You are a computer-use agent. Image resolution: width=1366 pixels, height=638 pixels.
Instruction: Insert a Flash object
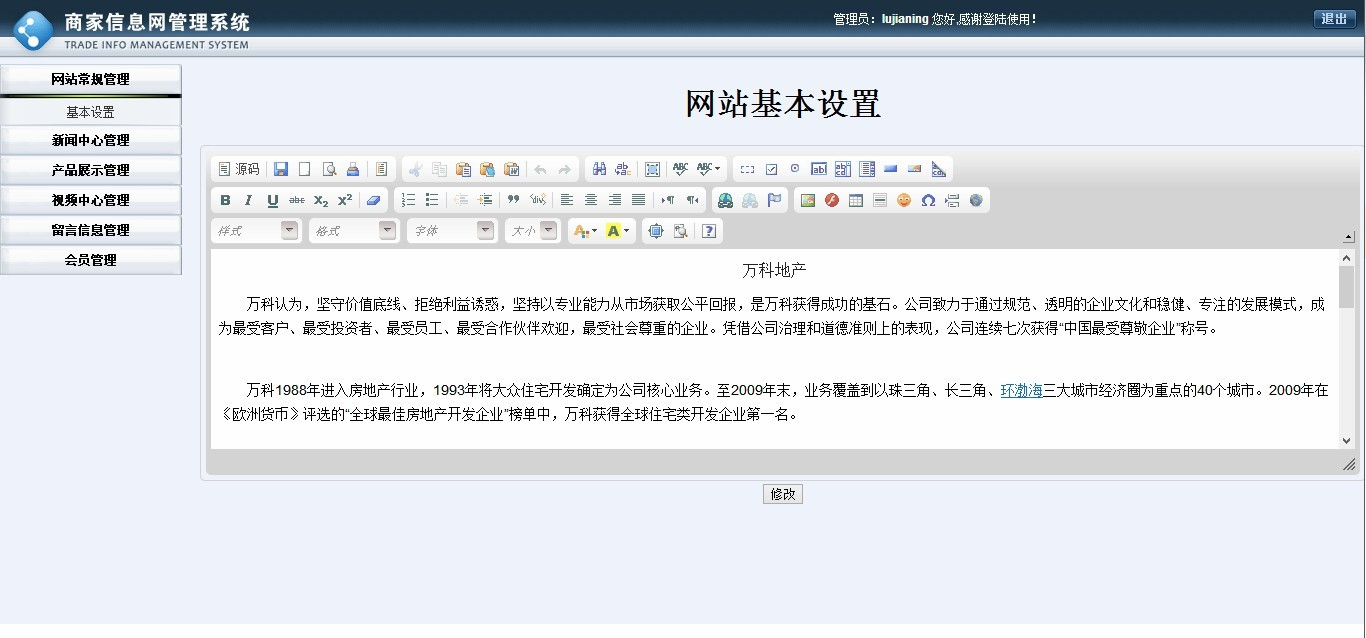(x=832, y=200)
